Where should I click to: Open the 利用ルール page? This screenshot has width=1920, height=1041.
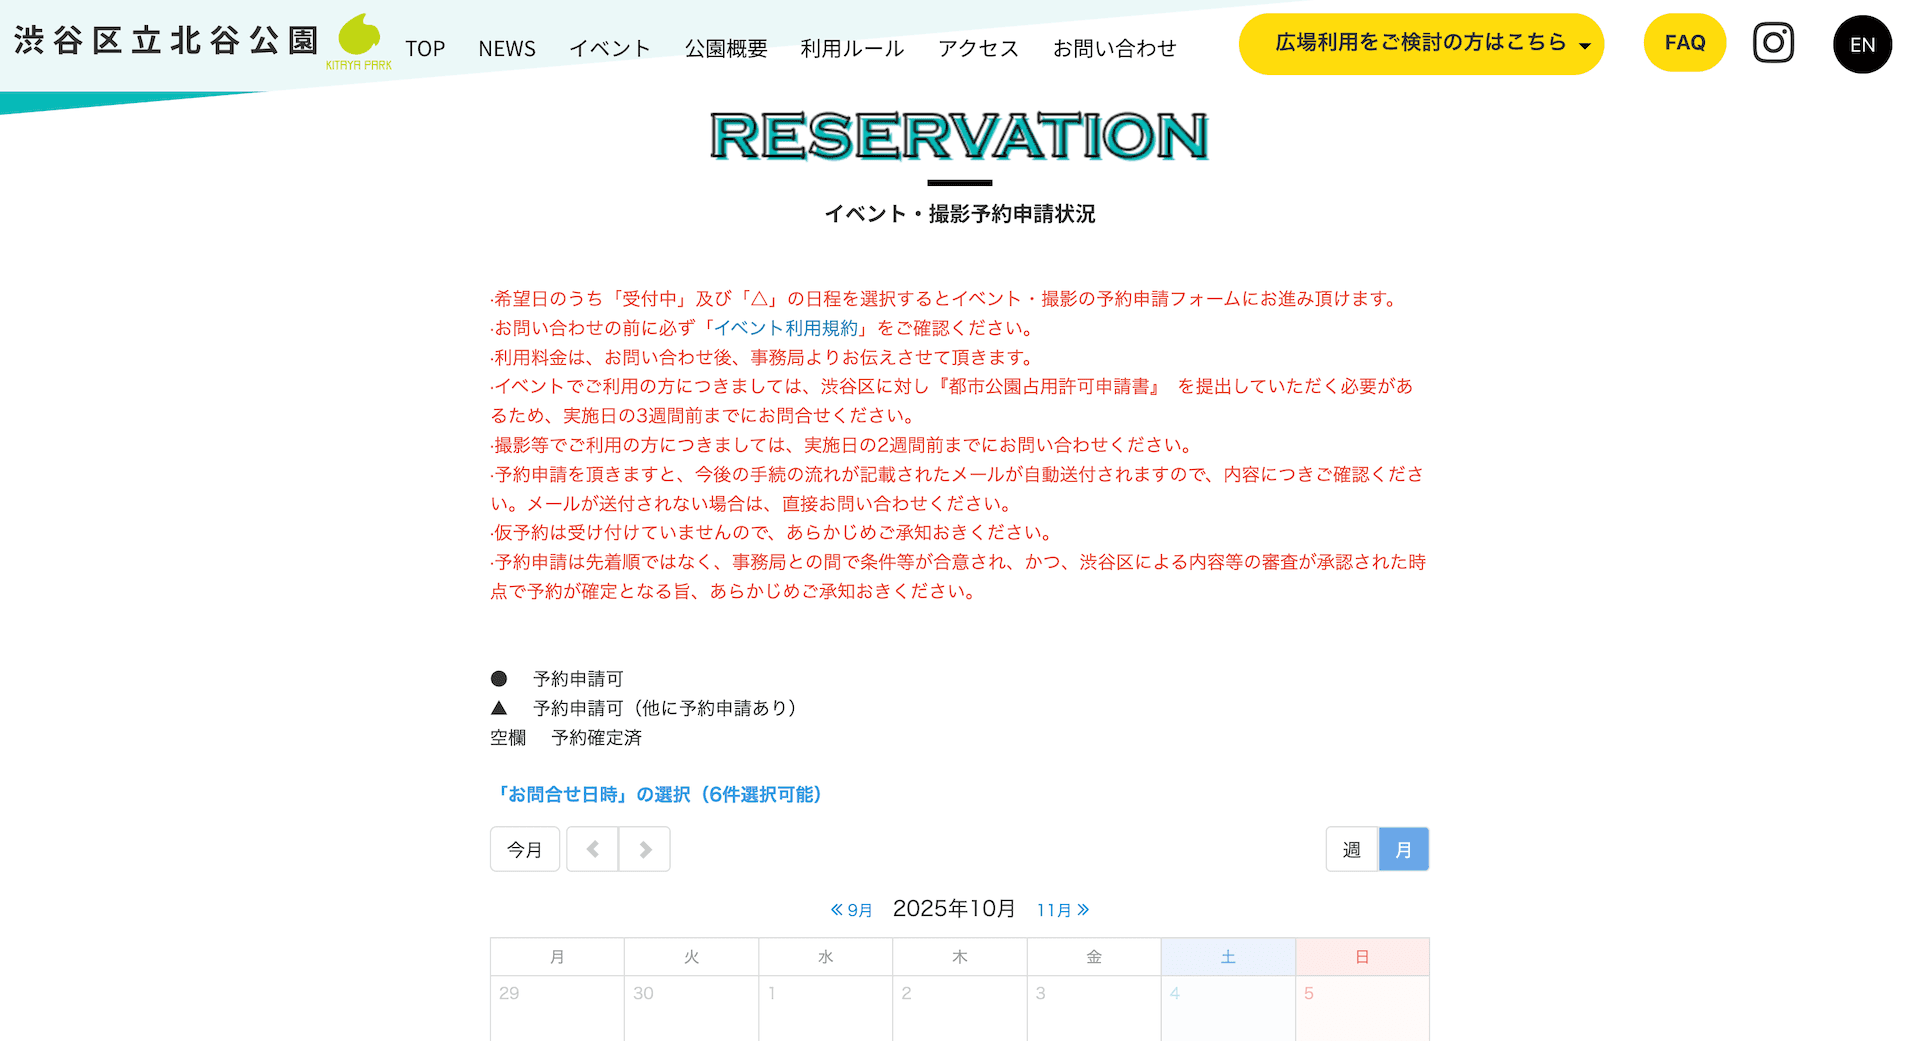point(852,48)
